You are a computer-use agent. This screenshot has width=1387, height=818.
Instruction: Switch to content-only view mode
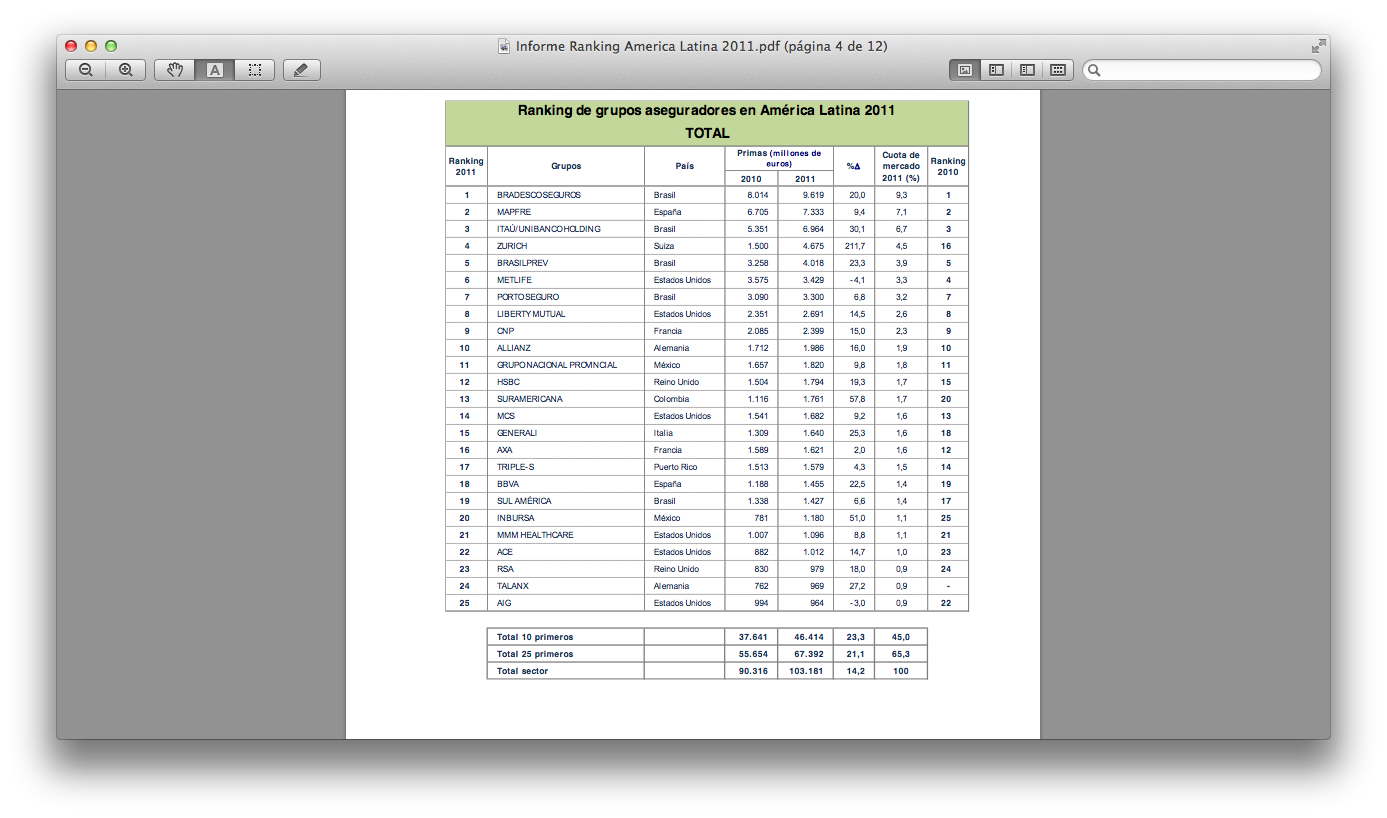coord(965,70)
